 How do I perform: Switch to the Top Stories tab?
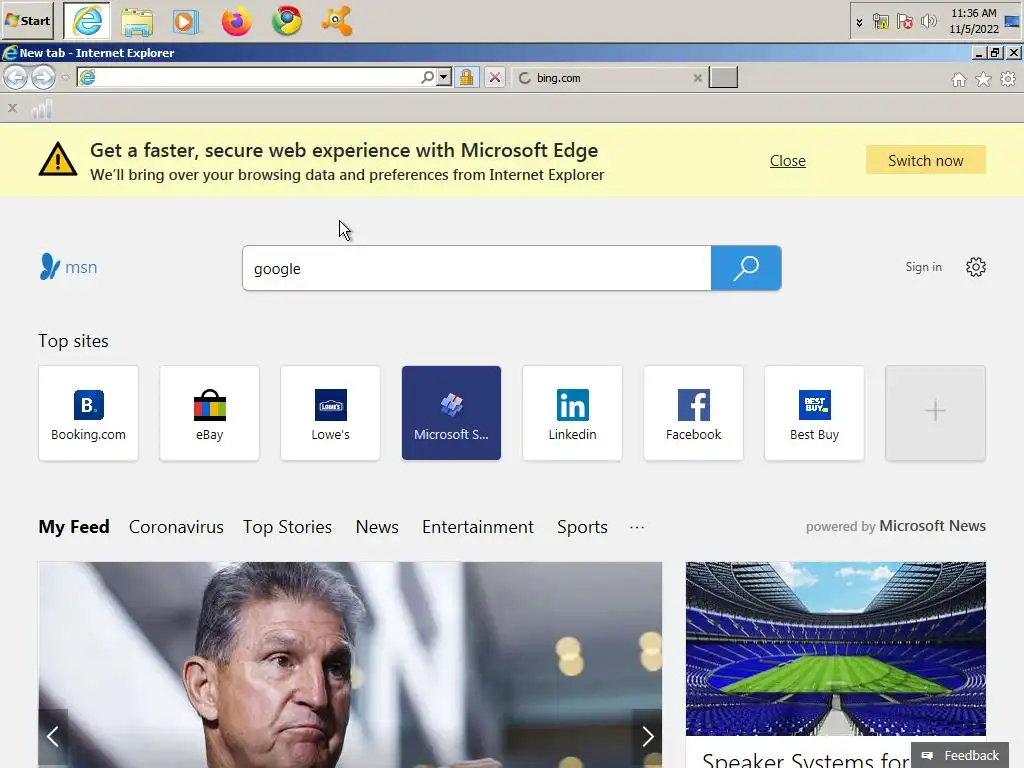pos(287,526)
